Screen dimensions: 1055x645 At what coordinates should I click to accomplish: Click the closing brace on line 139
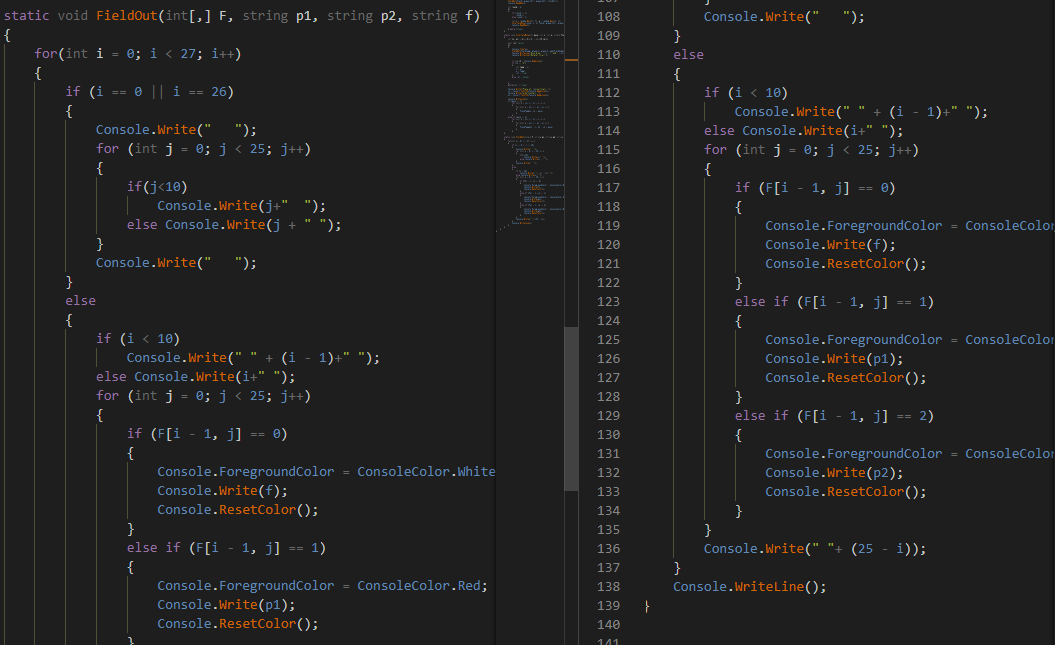[x=647, y=605]
